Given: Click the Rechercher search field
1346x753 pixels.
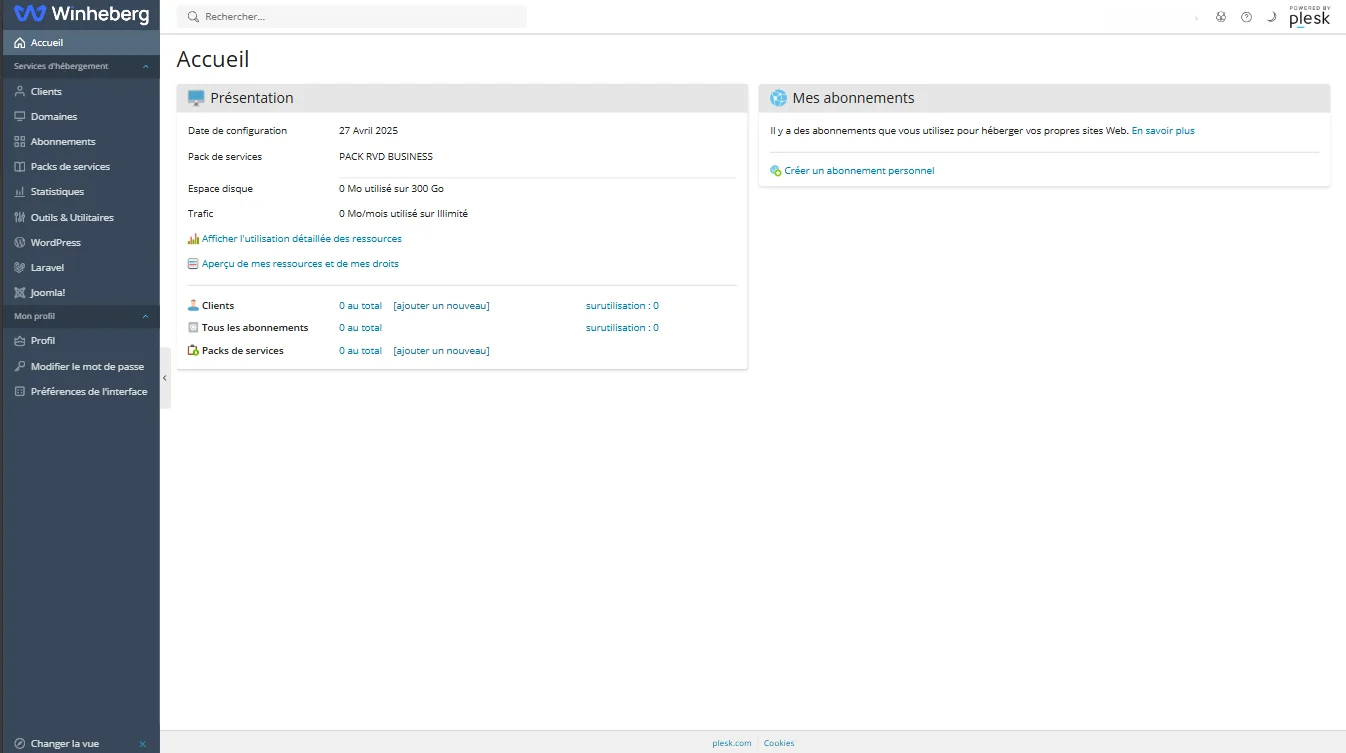Looking at the screenshot, I should pyautogui.click(x=352, y=17).
